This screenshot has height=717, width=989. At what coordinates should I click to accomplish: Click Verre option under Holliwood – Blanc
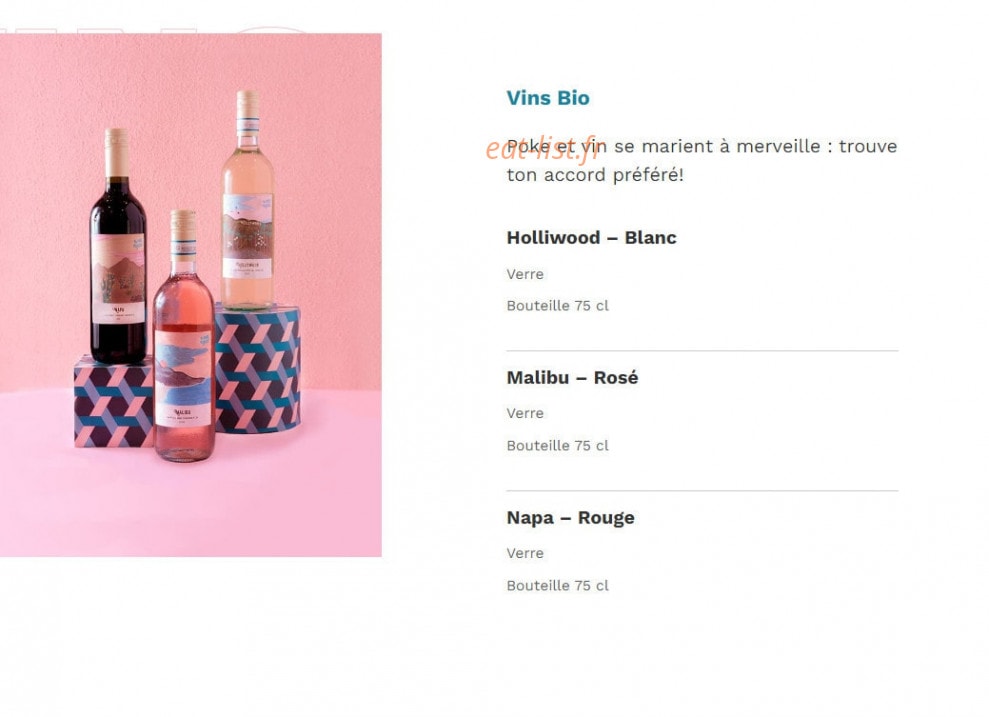pos(525,274)
